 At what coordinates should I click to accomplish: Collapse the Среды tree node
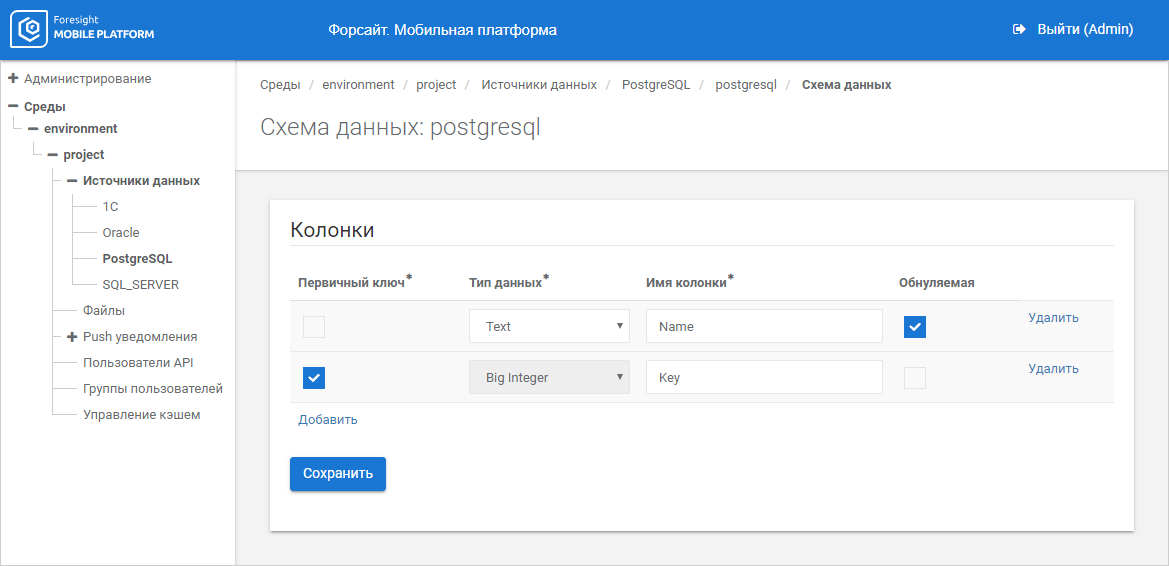coord(13,106)
